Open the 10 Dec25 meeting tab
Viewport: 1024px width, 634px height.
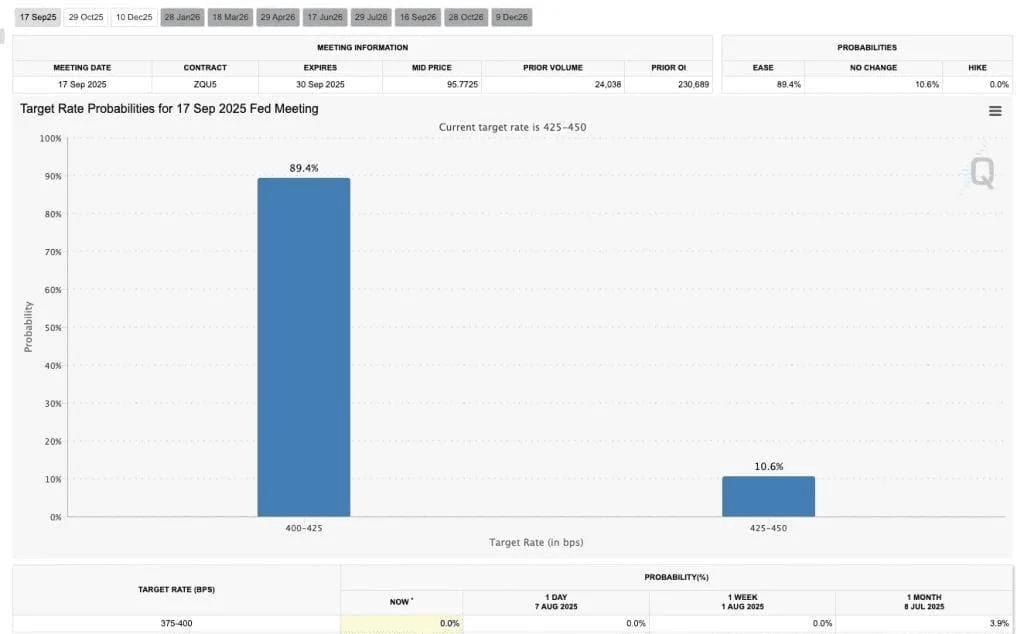pyautogui.click(x=134, y=17)
